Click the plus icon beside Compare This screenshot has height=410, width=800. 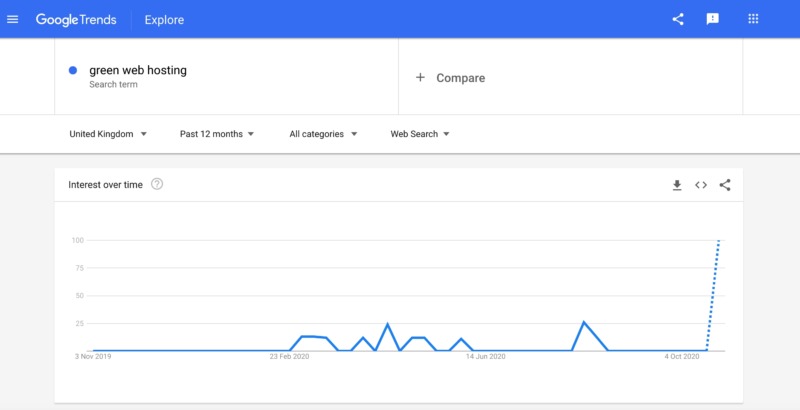pos(420,77)
